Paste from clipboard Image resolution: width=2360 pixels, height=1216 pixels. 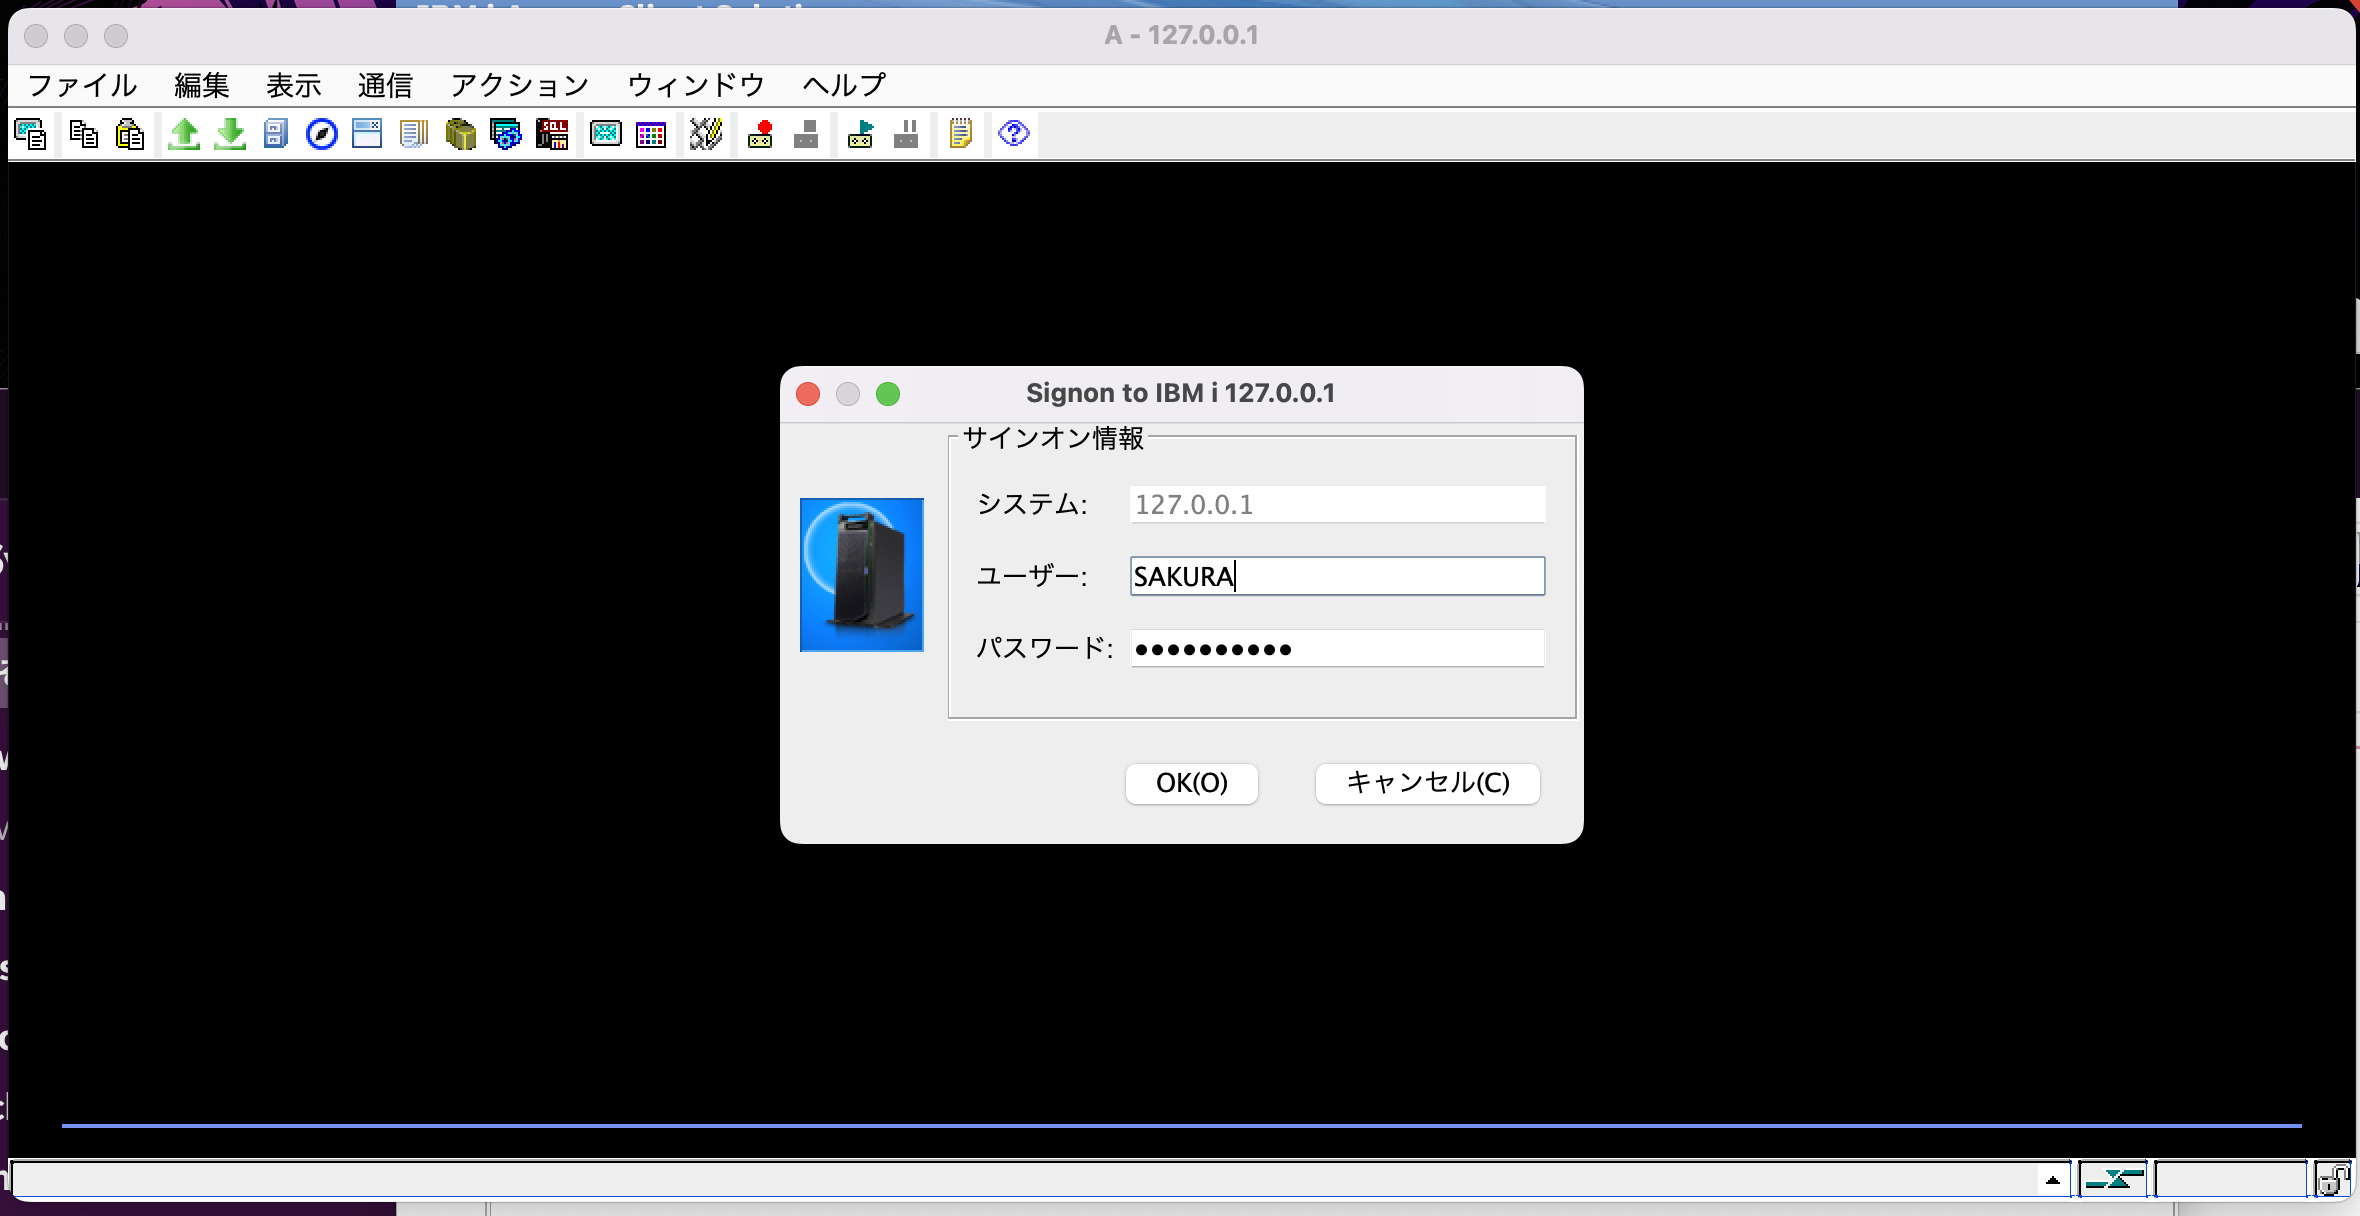[130, 133]
